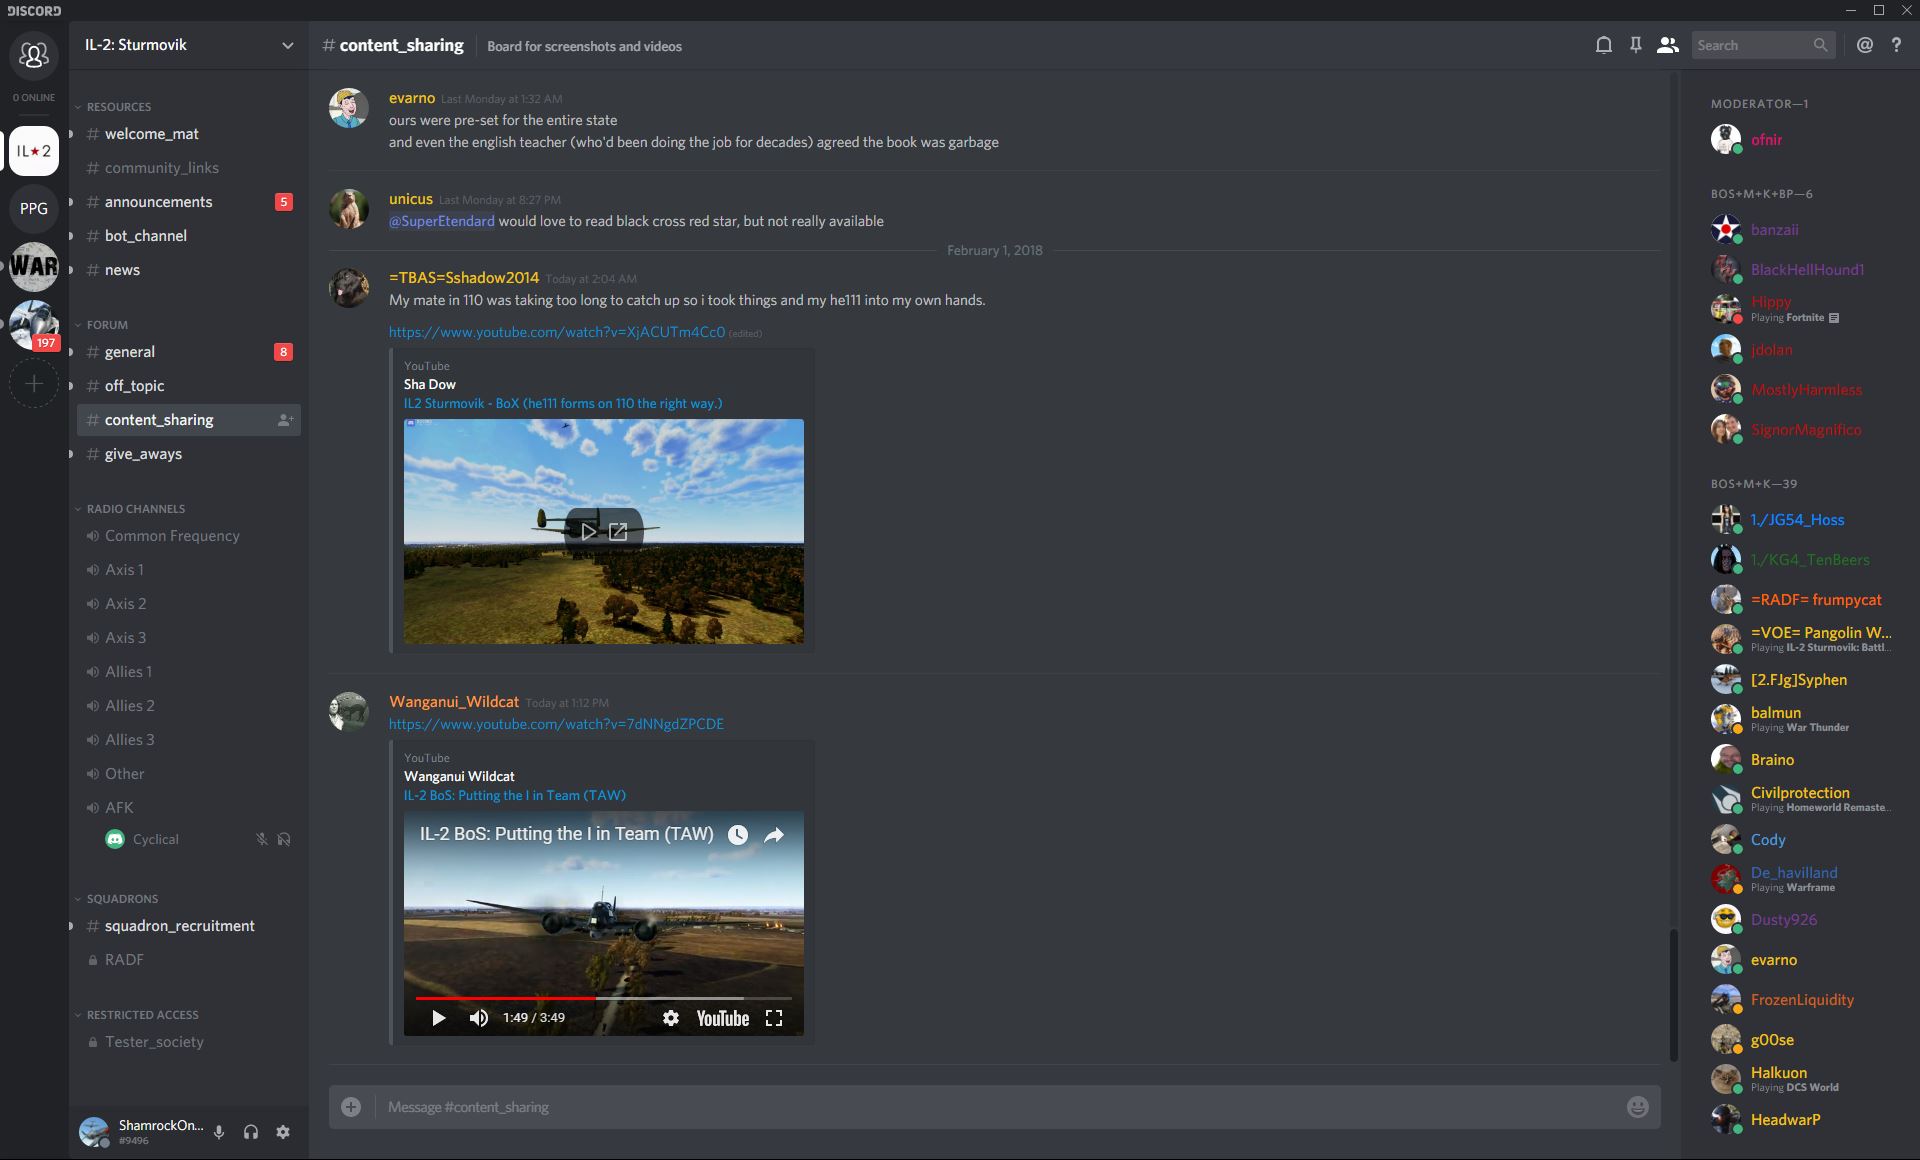The width and height of the screenshot is (1920, 1160).
Task: Collapse the RADIO CHANNELS category
Action: pyautogui.click(x=136, y=508)
